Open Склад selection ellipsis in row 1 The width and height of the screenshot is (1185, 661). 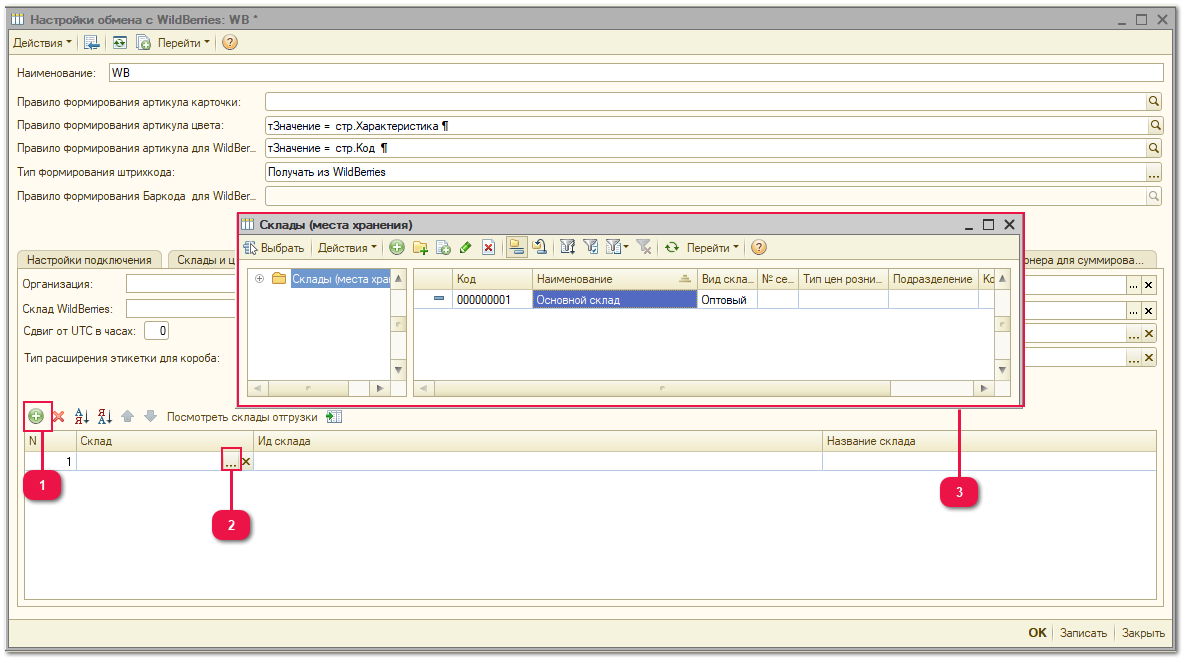point(231,462)
